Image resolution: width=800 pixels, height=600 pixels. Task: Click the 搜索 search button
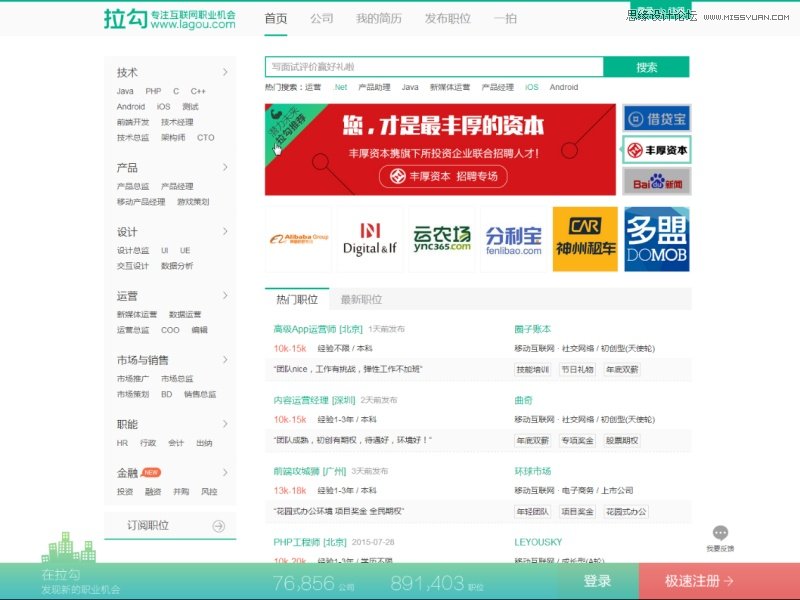646,67
